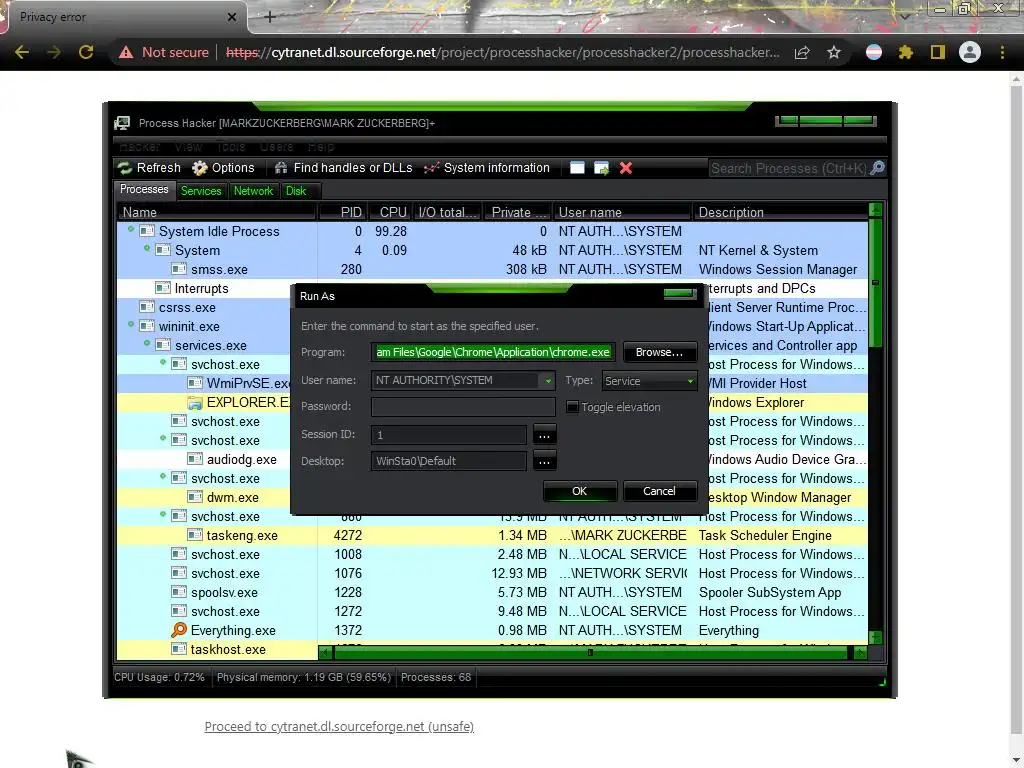Click the green horizontal scrollbar of process list
Viewport: 1024px width, 768px height.
(591, 652)
